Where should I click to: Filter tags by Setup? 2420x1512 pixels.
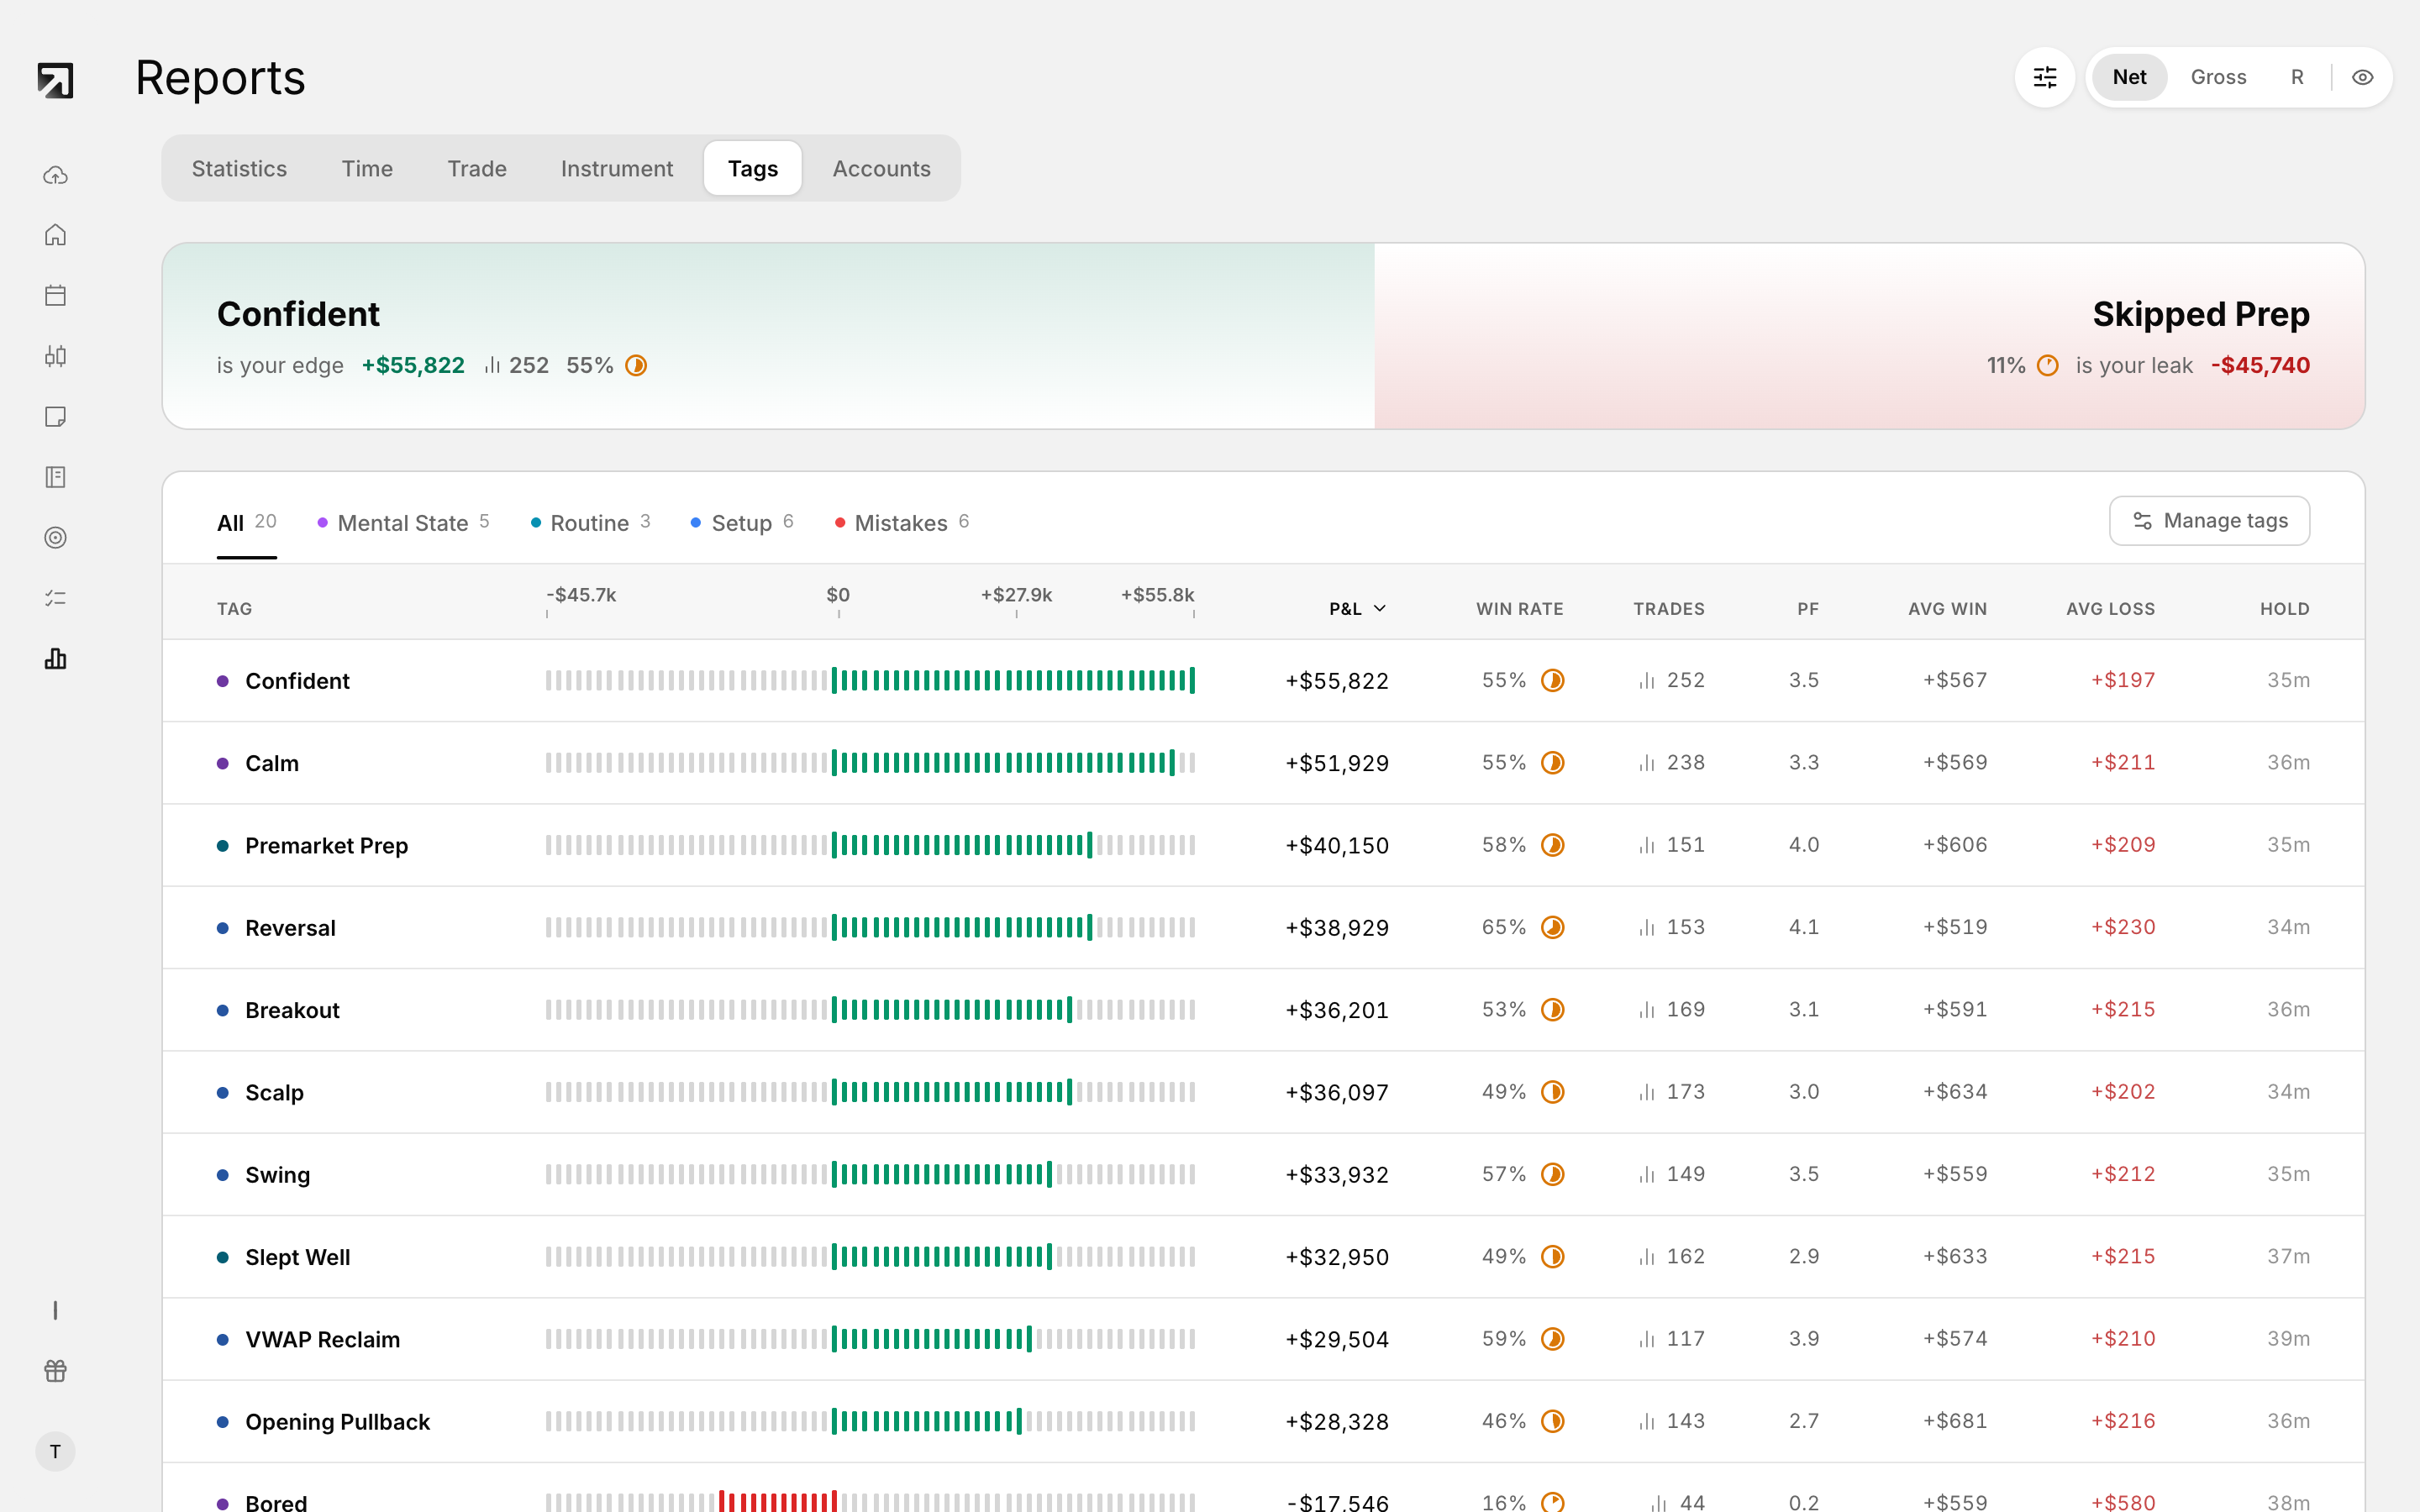point(742,523)
